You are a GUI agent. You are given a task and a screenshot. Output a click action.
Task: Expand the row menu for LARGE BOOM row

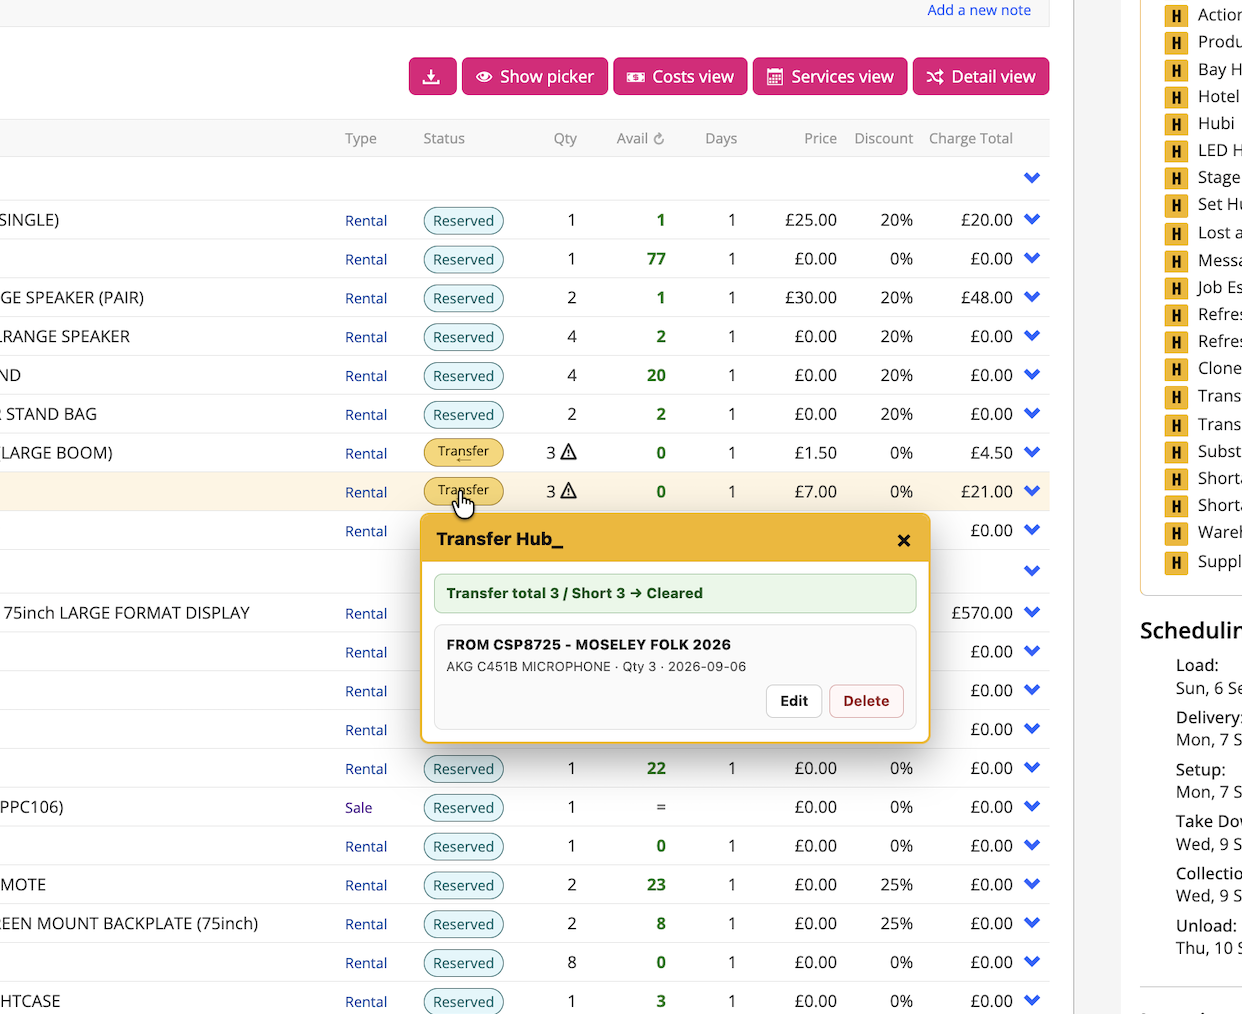[x=1033, y=453]
